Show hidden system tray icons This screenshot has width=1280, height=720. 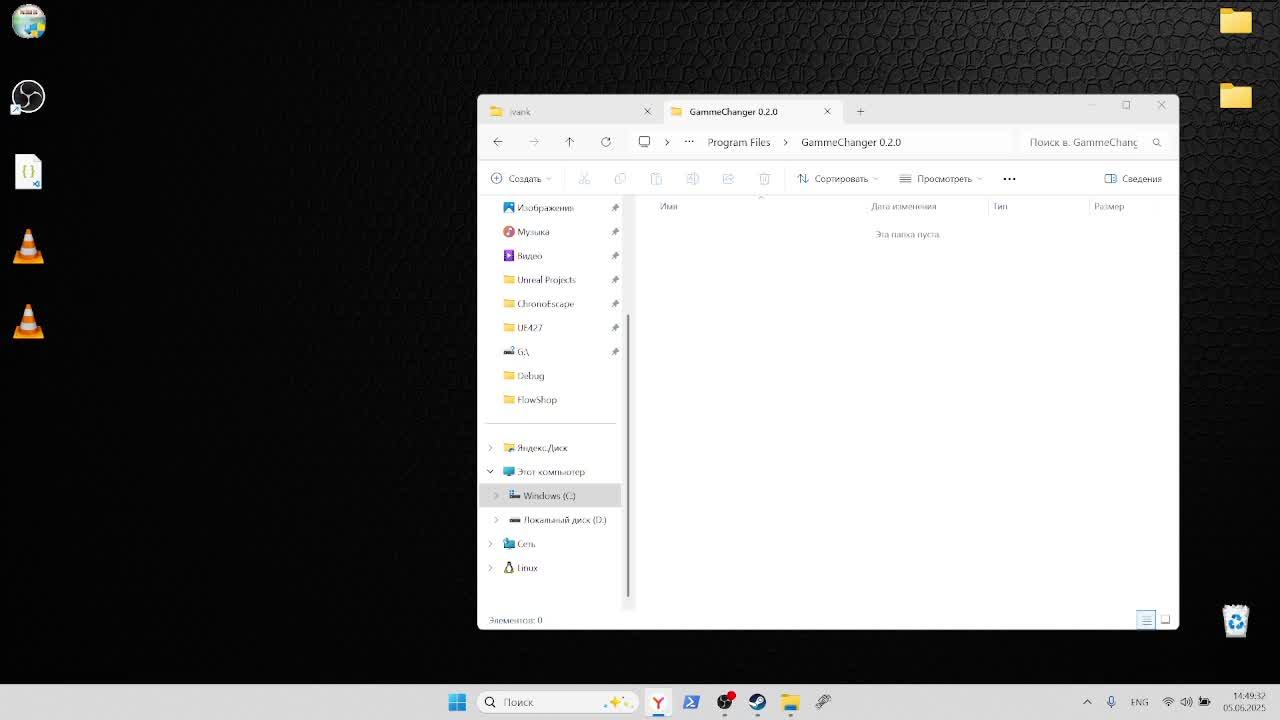1087,702
